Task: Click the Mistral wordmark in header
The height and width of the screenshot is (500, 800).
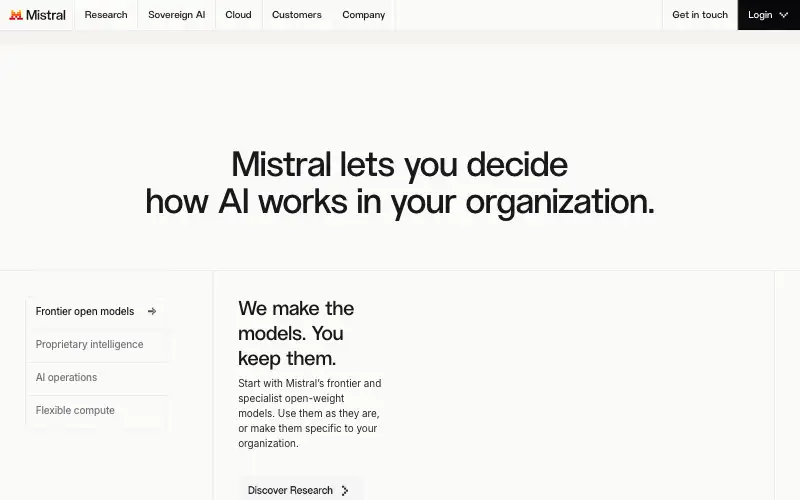Action: [45, 15]
